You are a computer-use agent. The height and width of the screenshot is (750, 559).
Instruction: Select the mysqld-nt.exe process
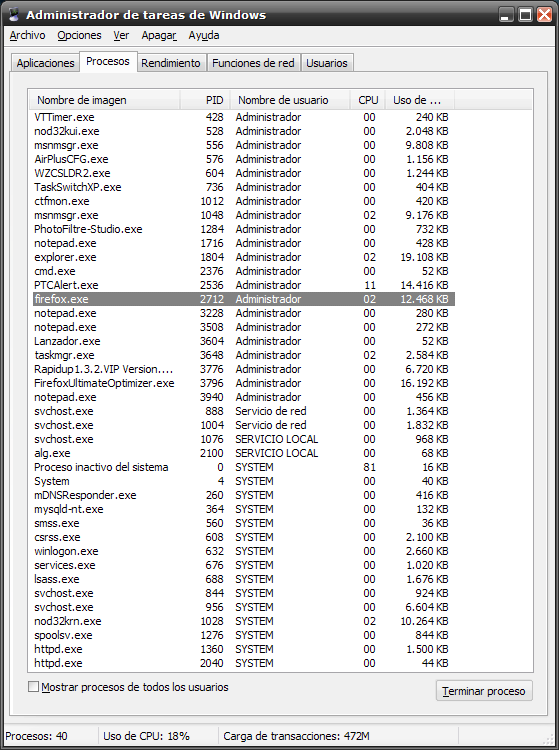243,509
